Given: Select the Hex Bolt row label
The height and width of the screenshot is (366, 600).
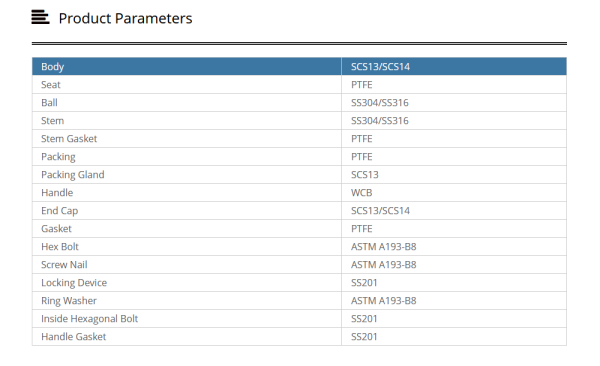Looking at the screenshot, I should tap(60, 247).
